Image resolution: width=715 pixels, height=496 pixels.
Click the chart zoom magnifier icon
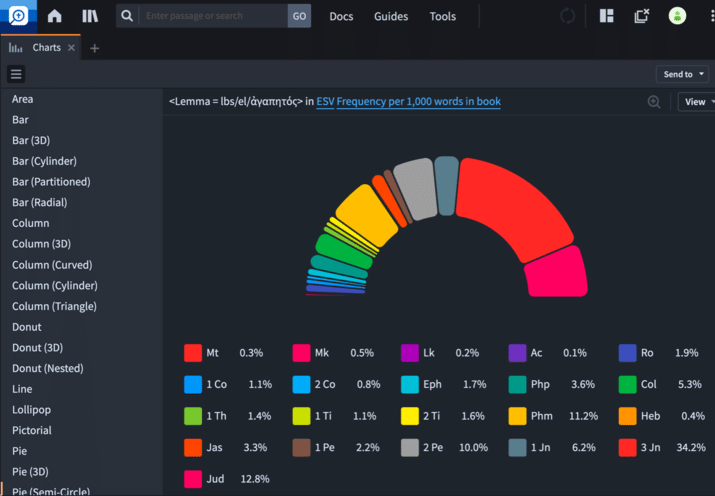654,102
